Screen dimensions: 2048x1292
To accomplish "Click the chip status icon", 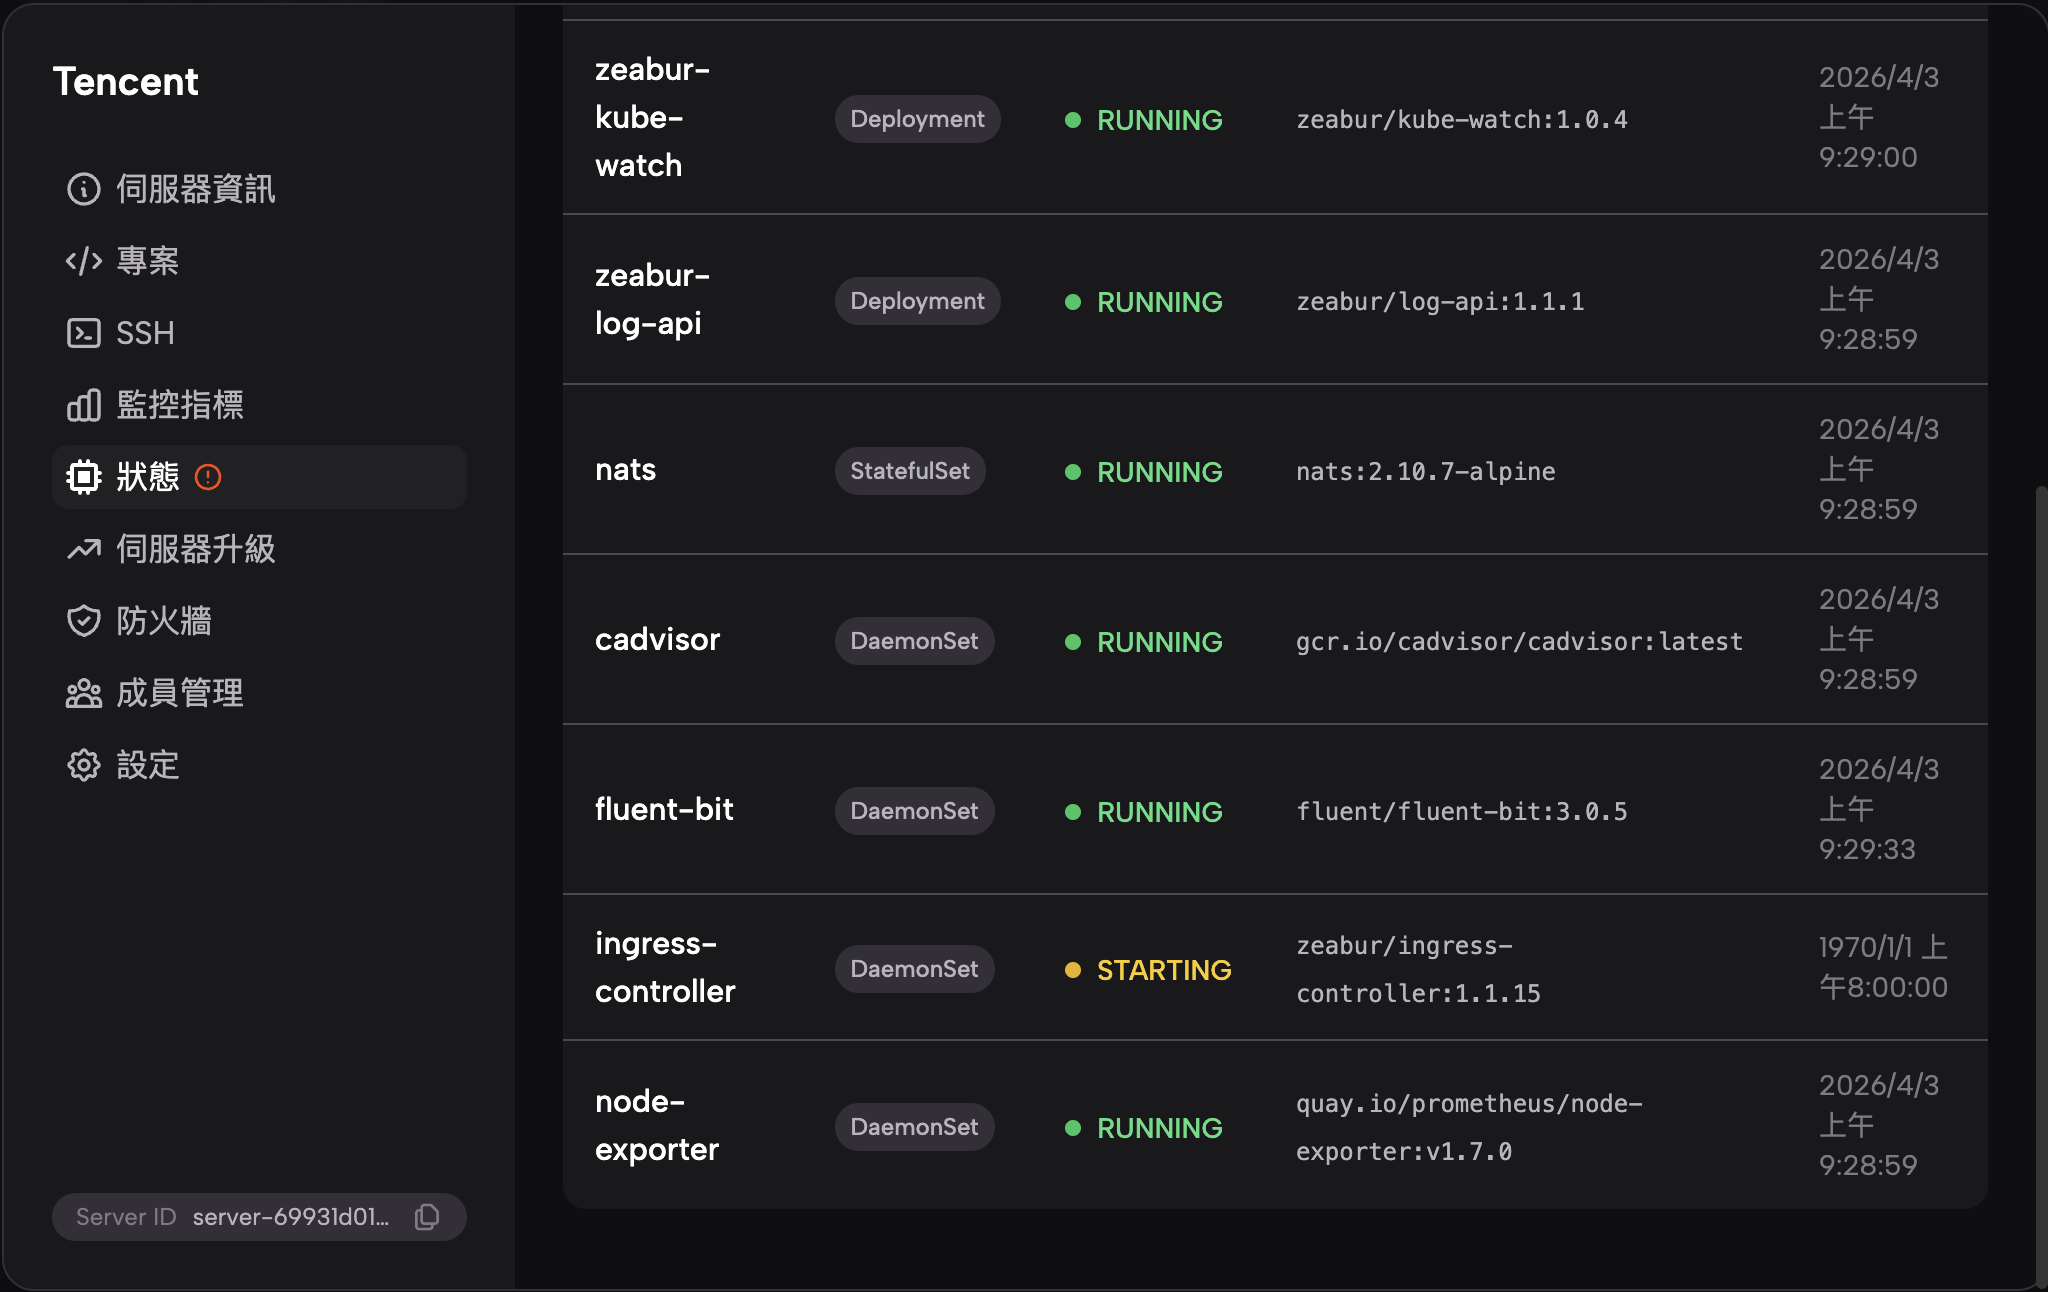I will [84, 477].
